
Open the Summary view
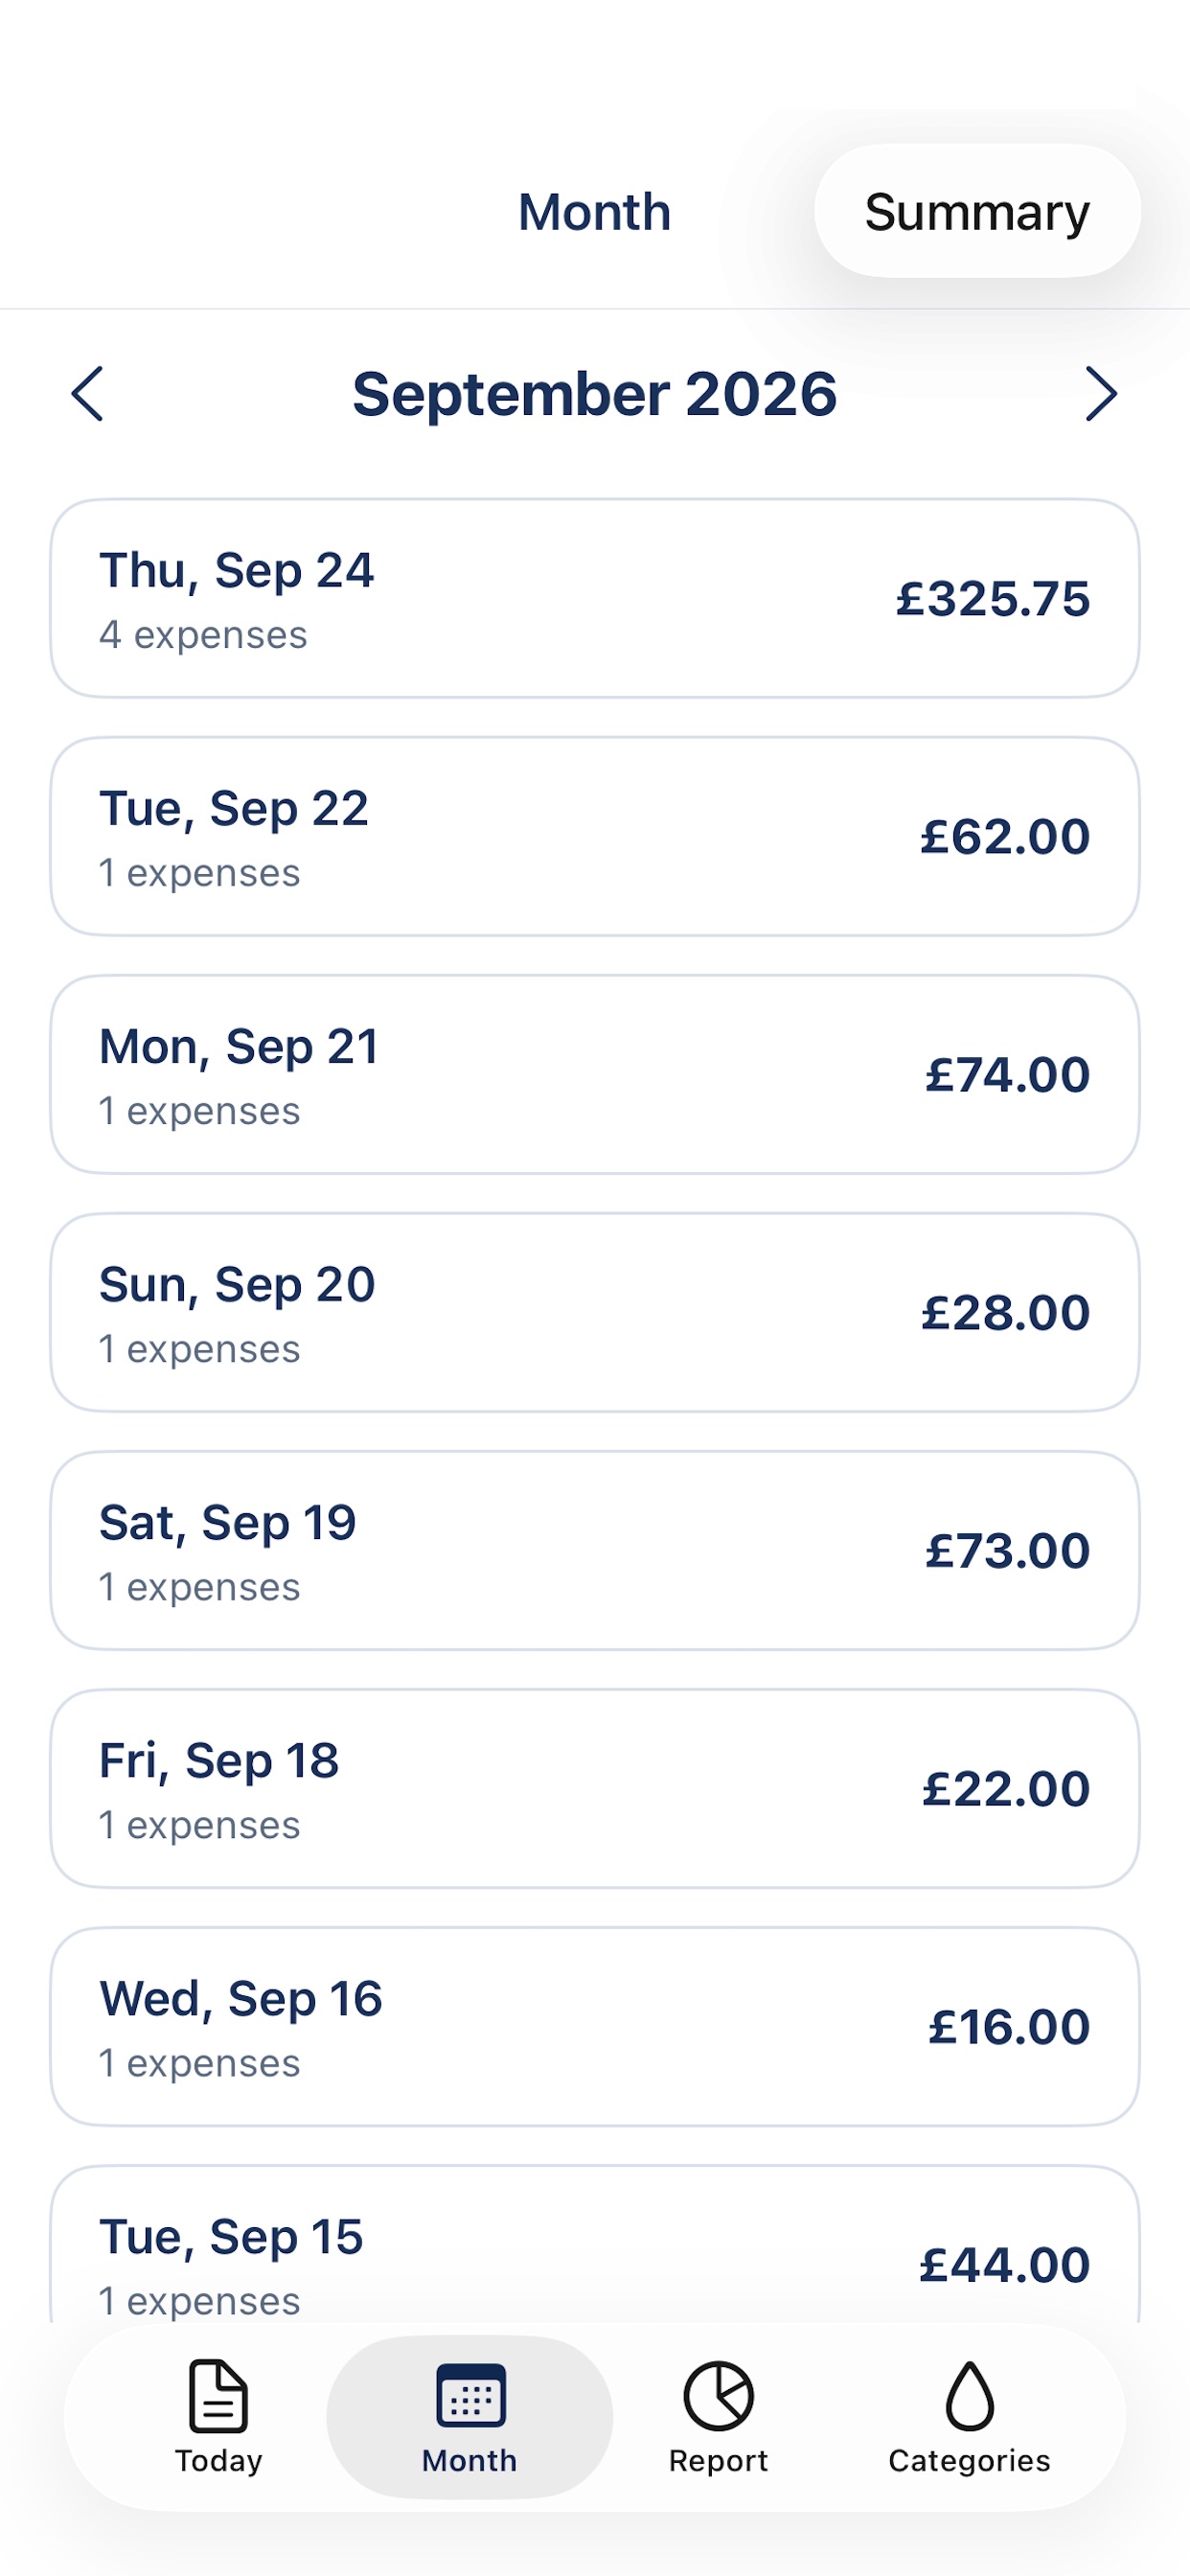(x=977, y=211)
